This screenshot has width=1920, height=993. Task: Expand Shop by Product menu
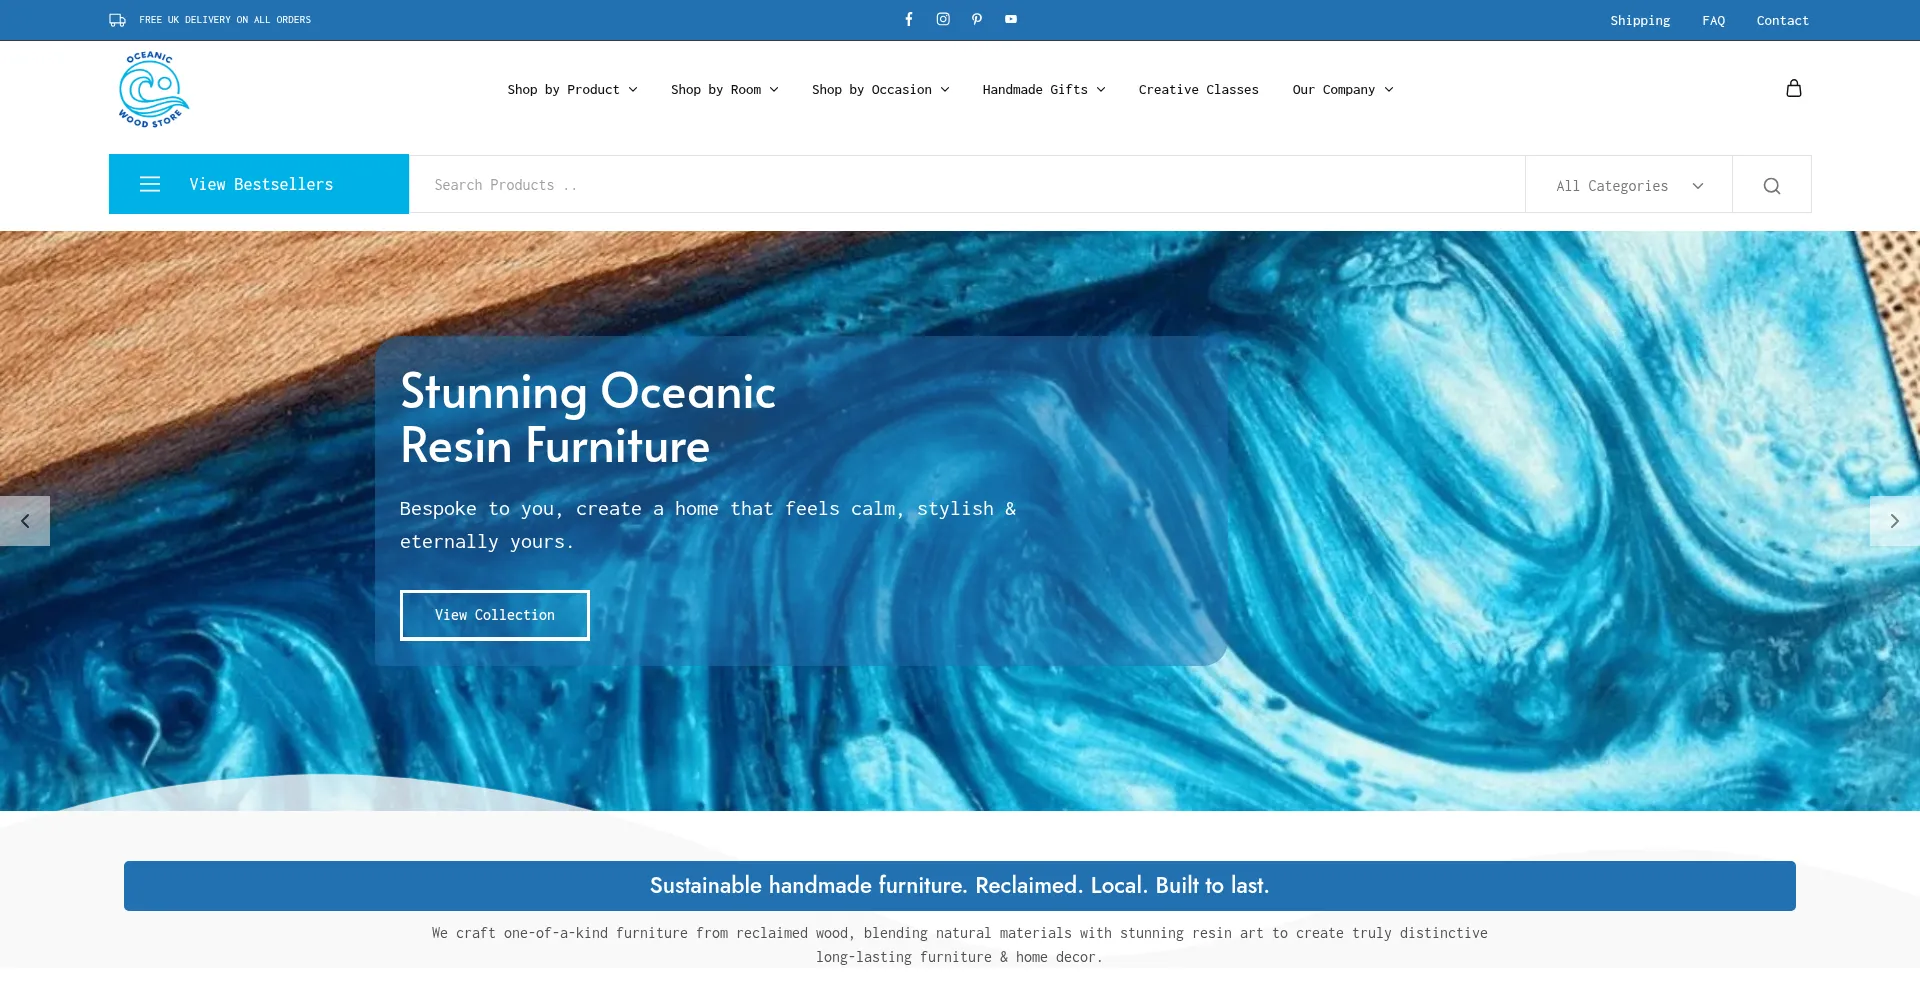[572, 90]
